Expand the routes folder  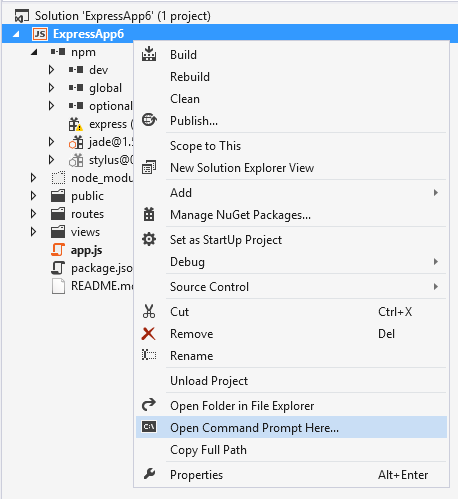coord(33,214)
